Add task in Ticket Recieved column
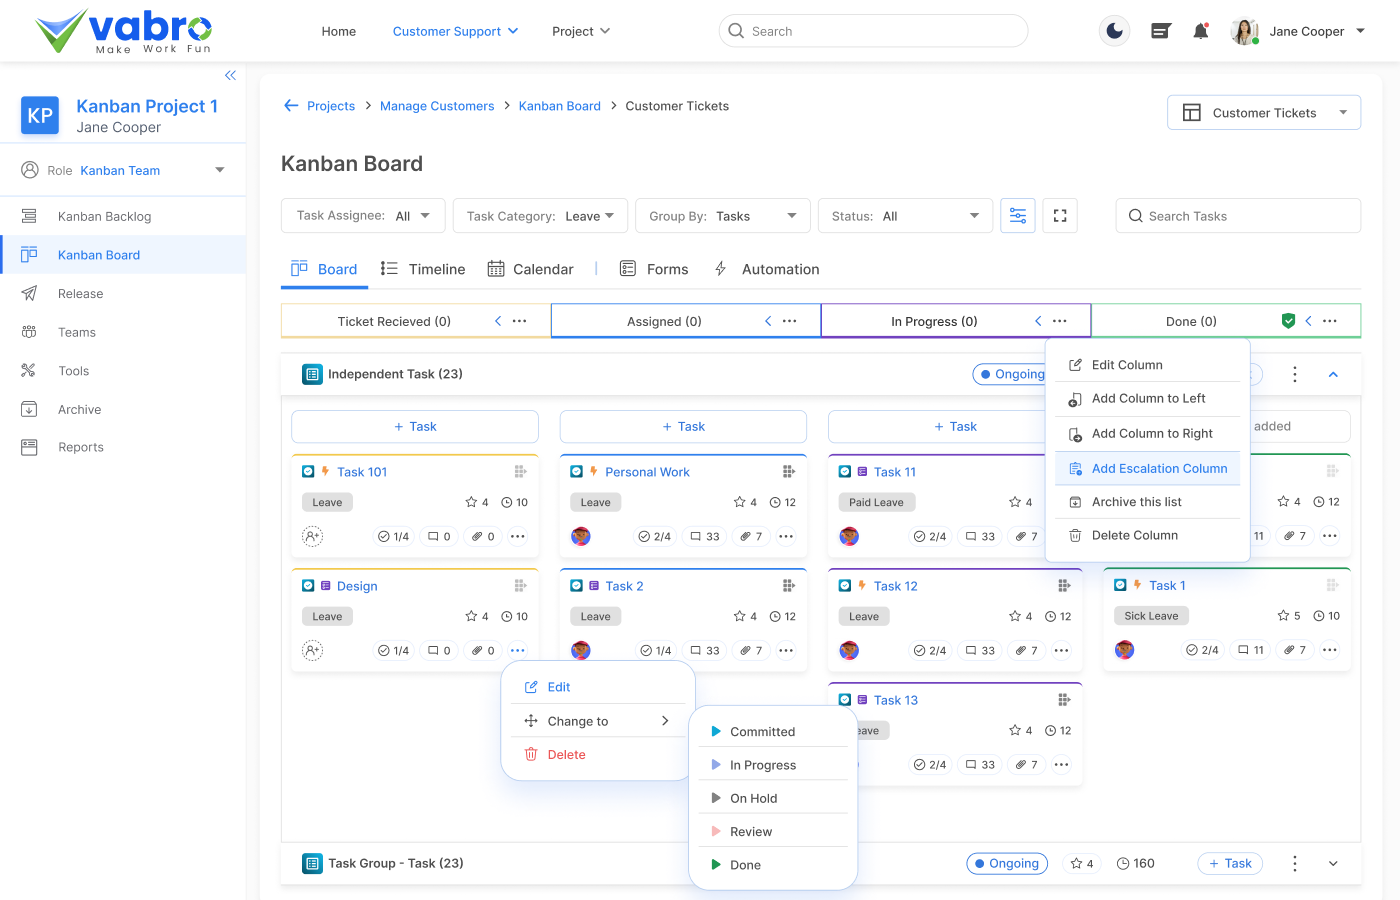Viewport: 1400px width, 900px height. [x=415, y=427]
